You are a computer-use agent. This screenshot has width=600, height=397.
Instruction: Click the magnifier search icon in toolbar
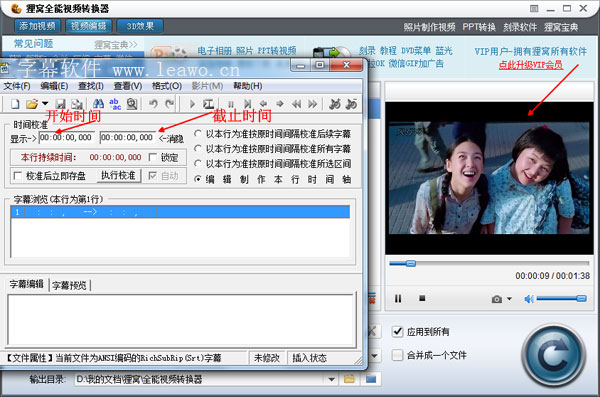(x=132, y=104)
